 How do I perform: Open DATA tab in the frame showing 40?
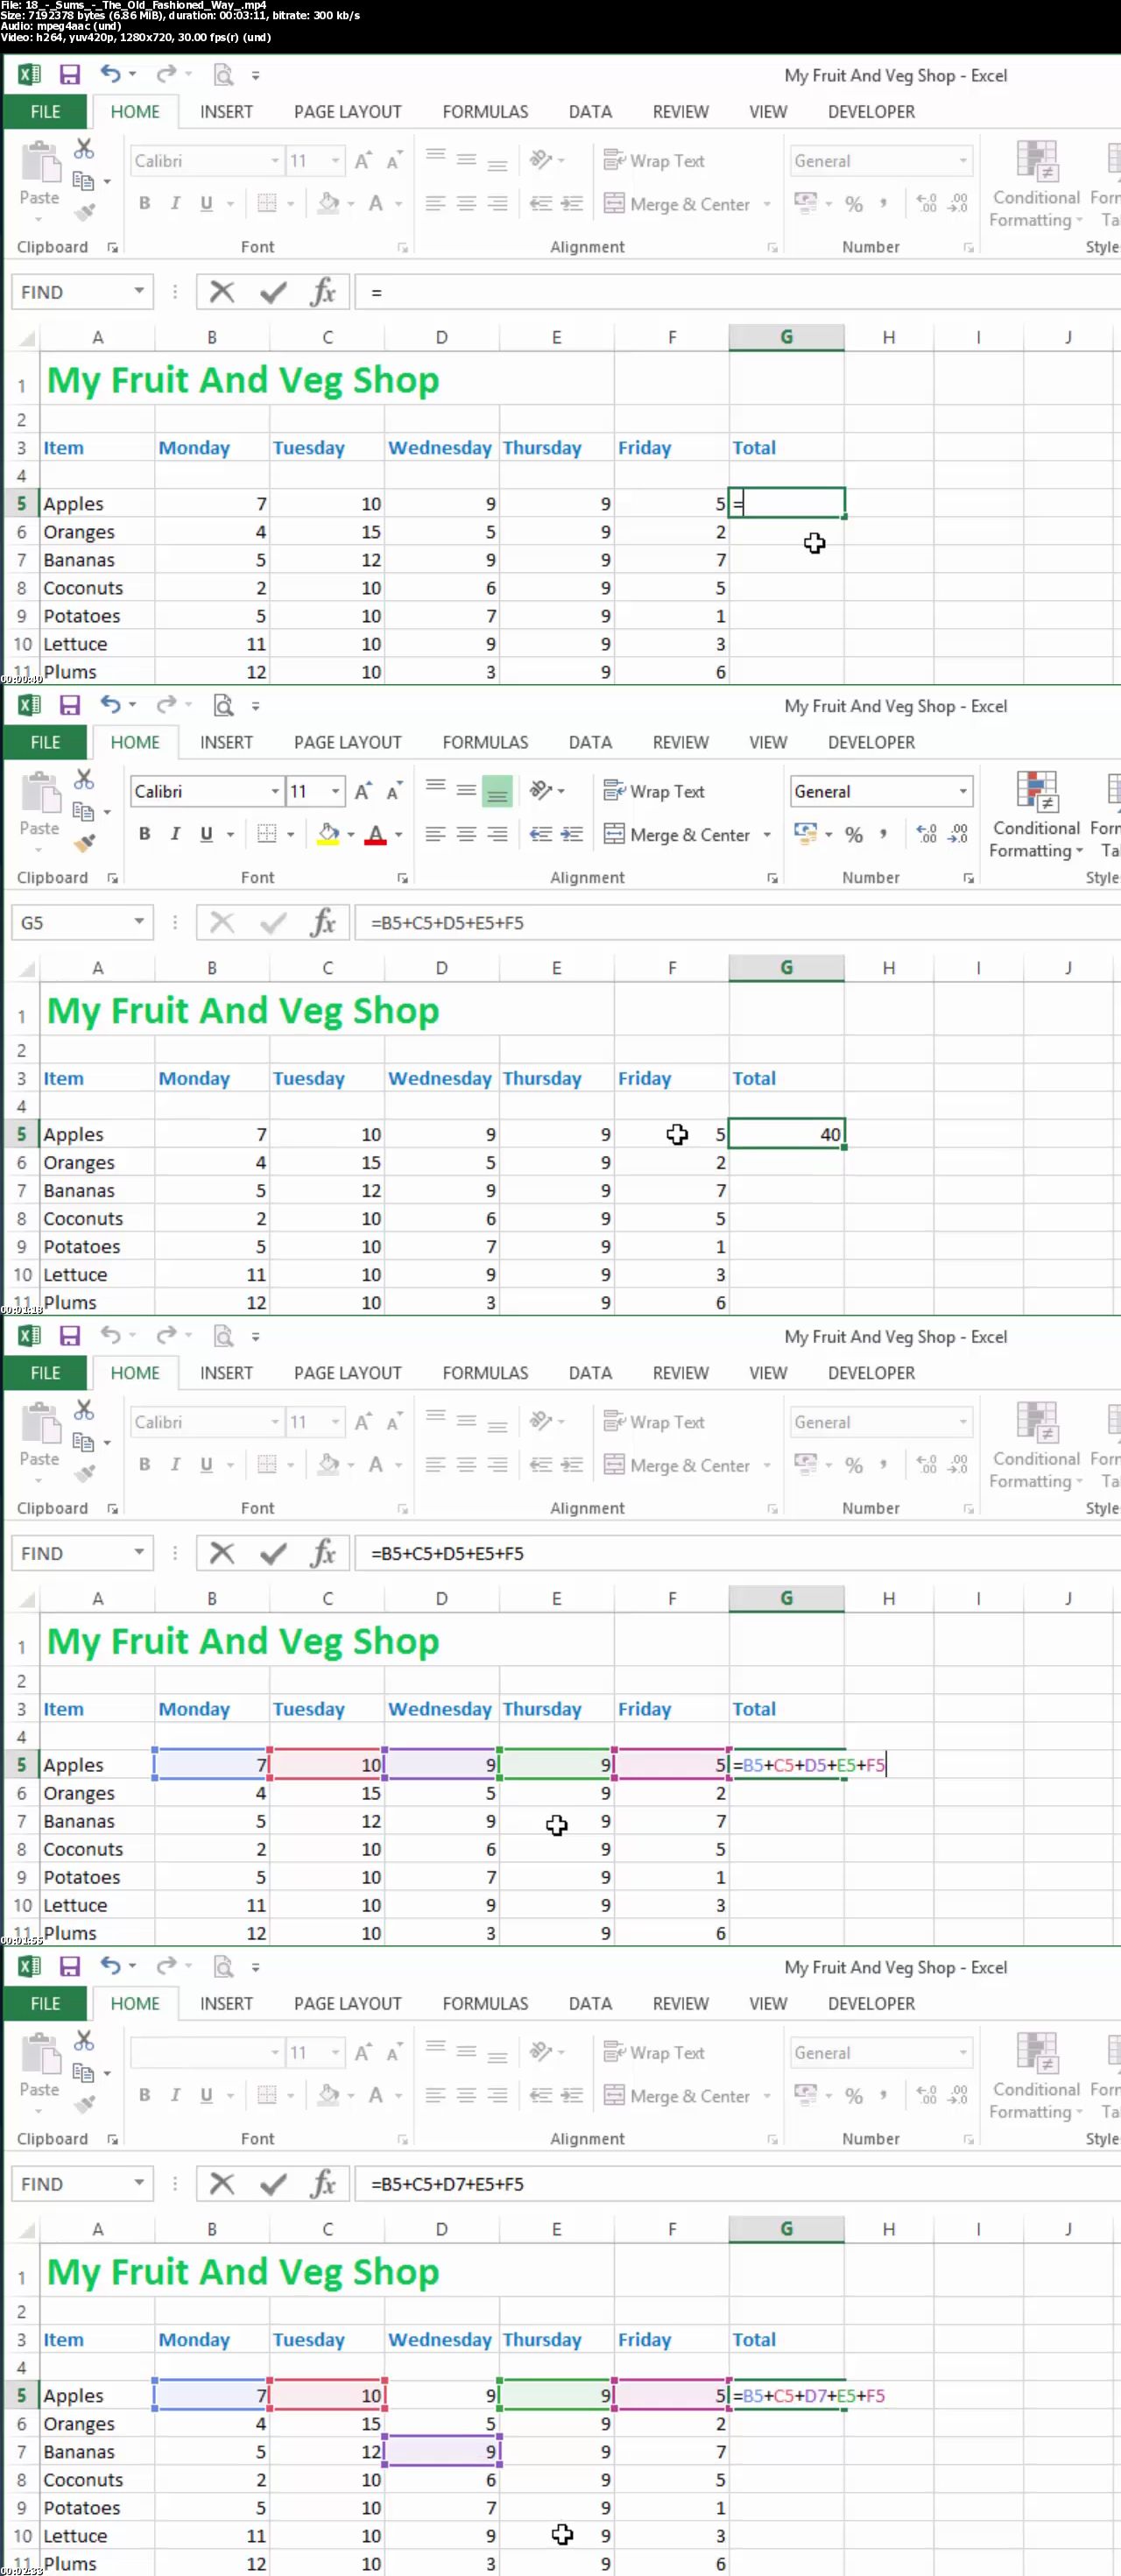(590, 742)
